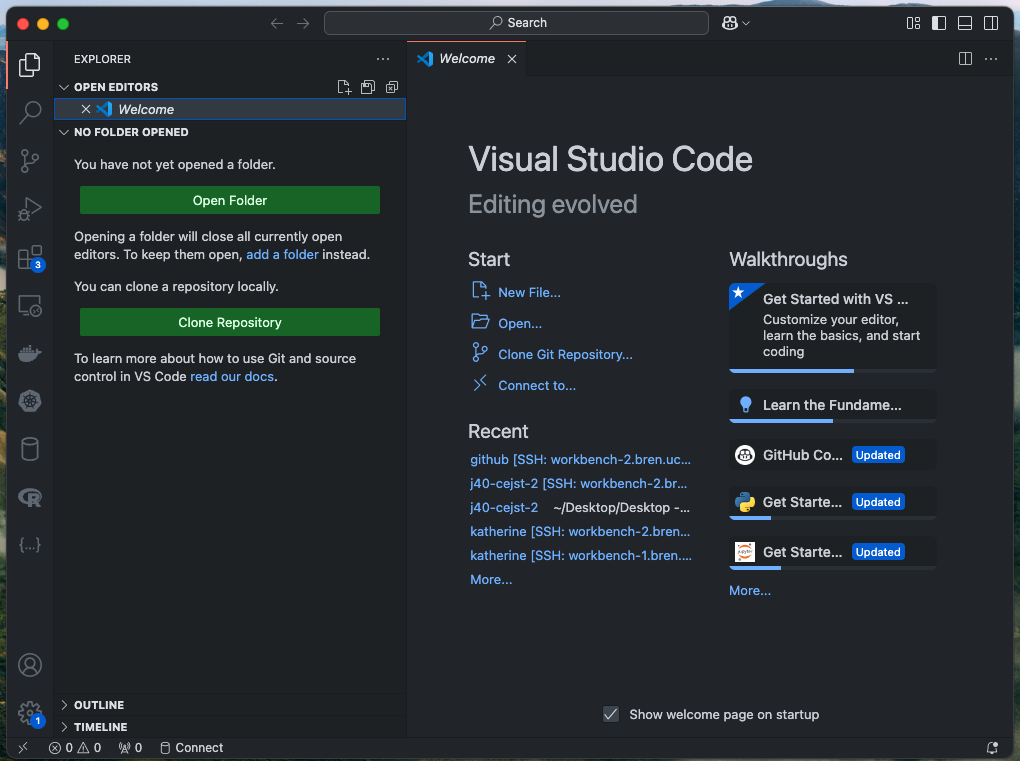Close Welcome from Open Editors list
1020x761 pixels.
[x=85, y=109]
